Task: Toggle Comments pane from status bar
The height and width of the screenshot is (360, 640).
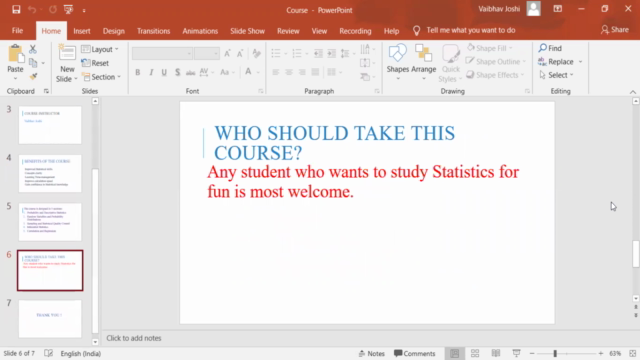Action: pos(415,353)
